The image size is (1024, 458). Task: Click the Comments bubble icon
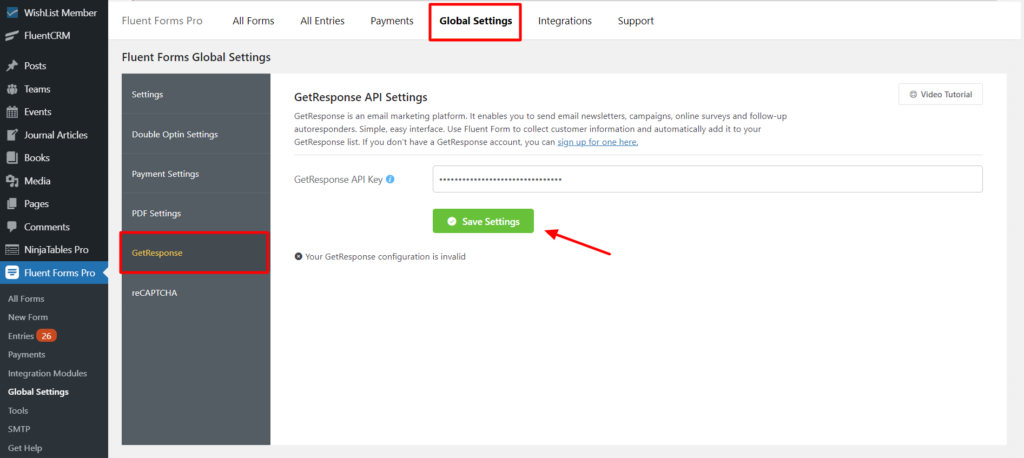12,227
